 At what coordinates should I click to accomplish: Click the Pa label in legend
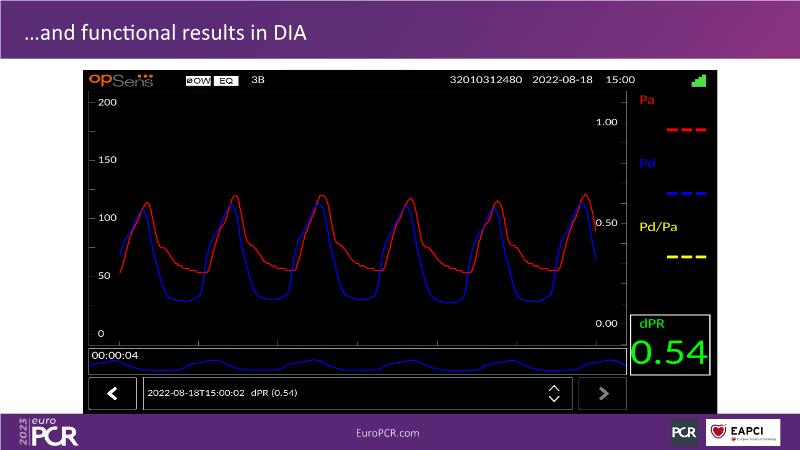pyautogui.click(x=647, y=100)
